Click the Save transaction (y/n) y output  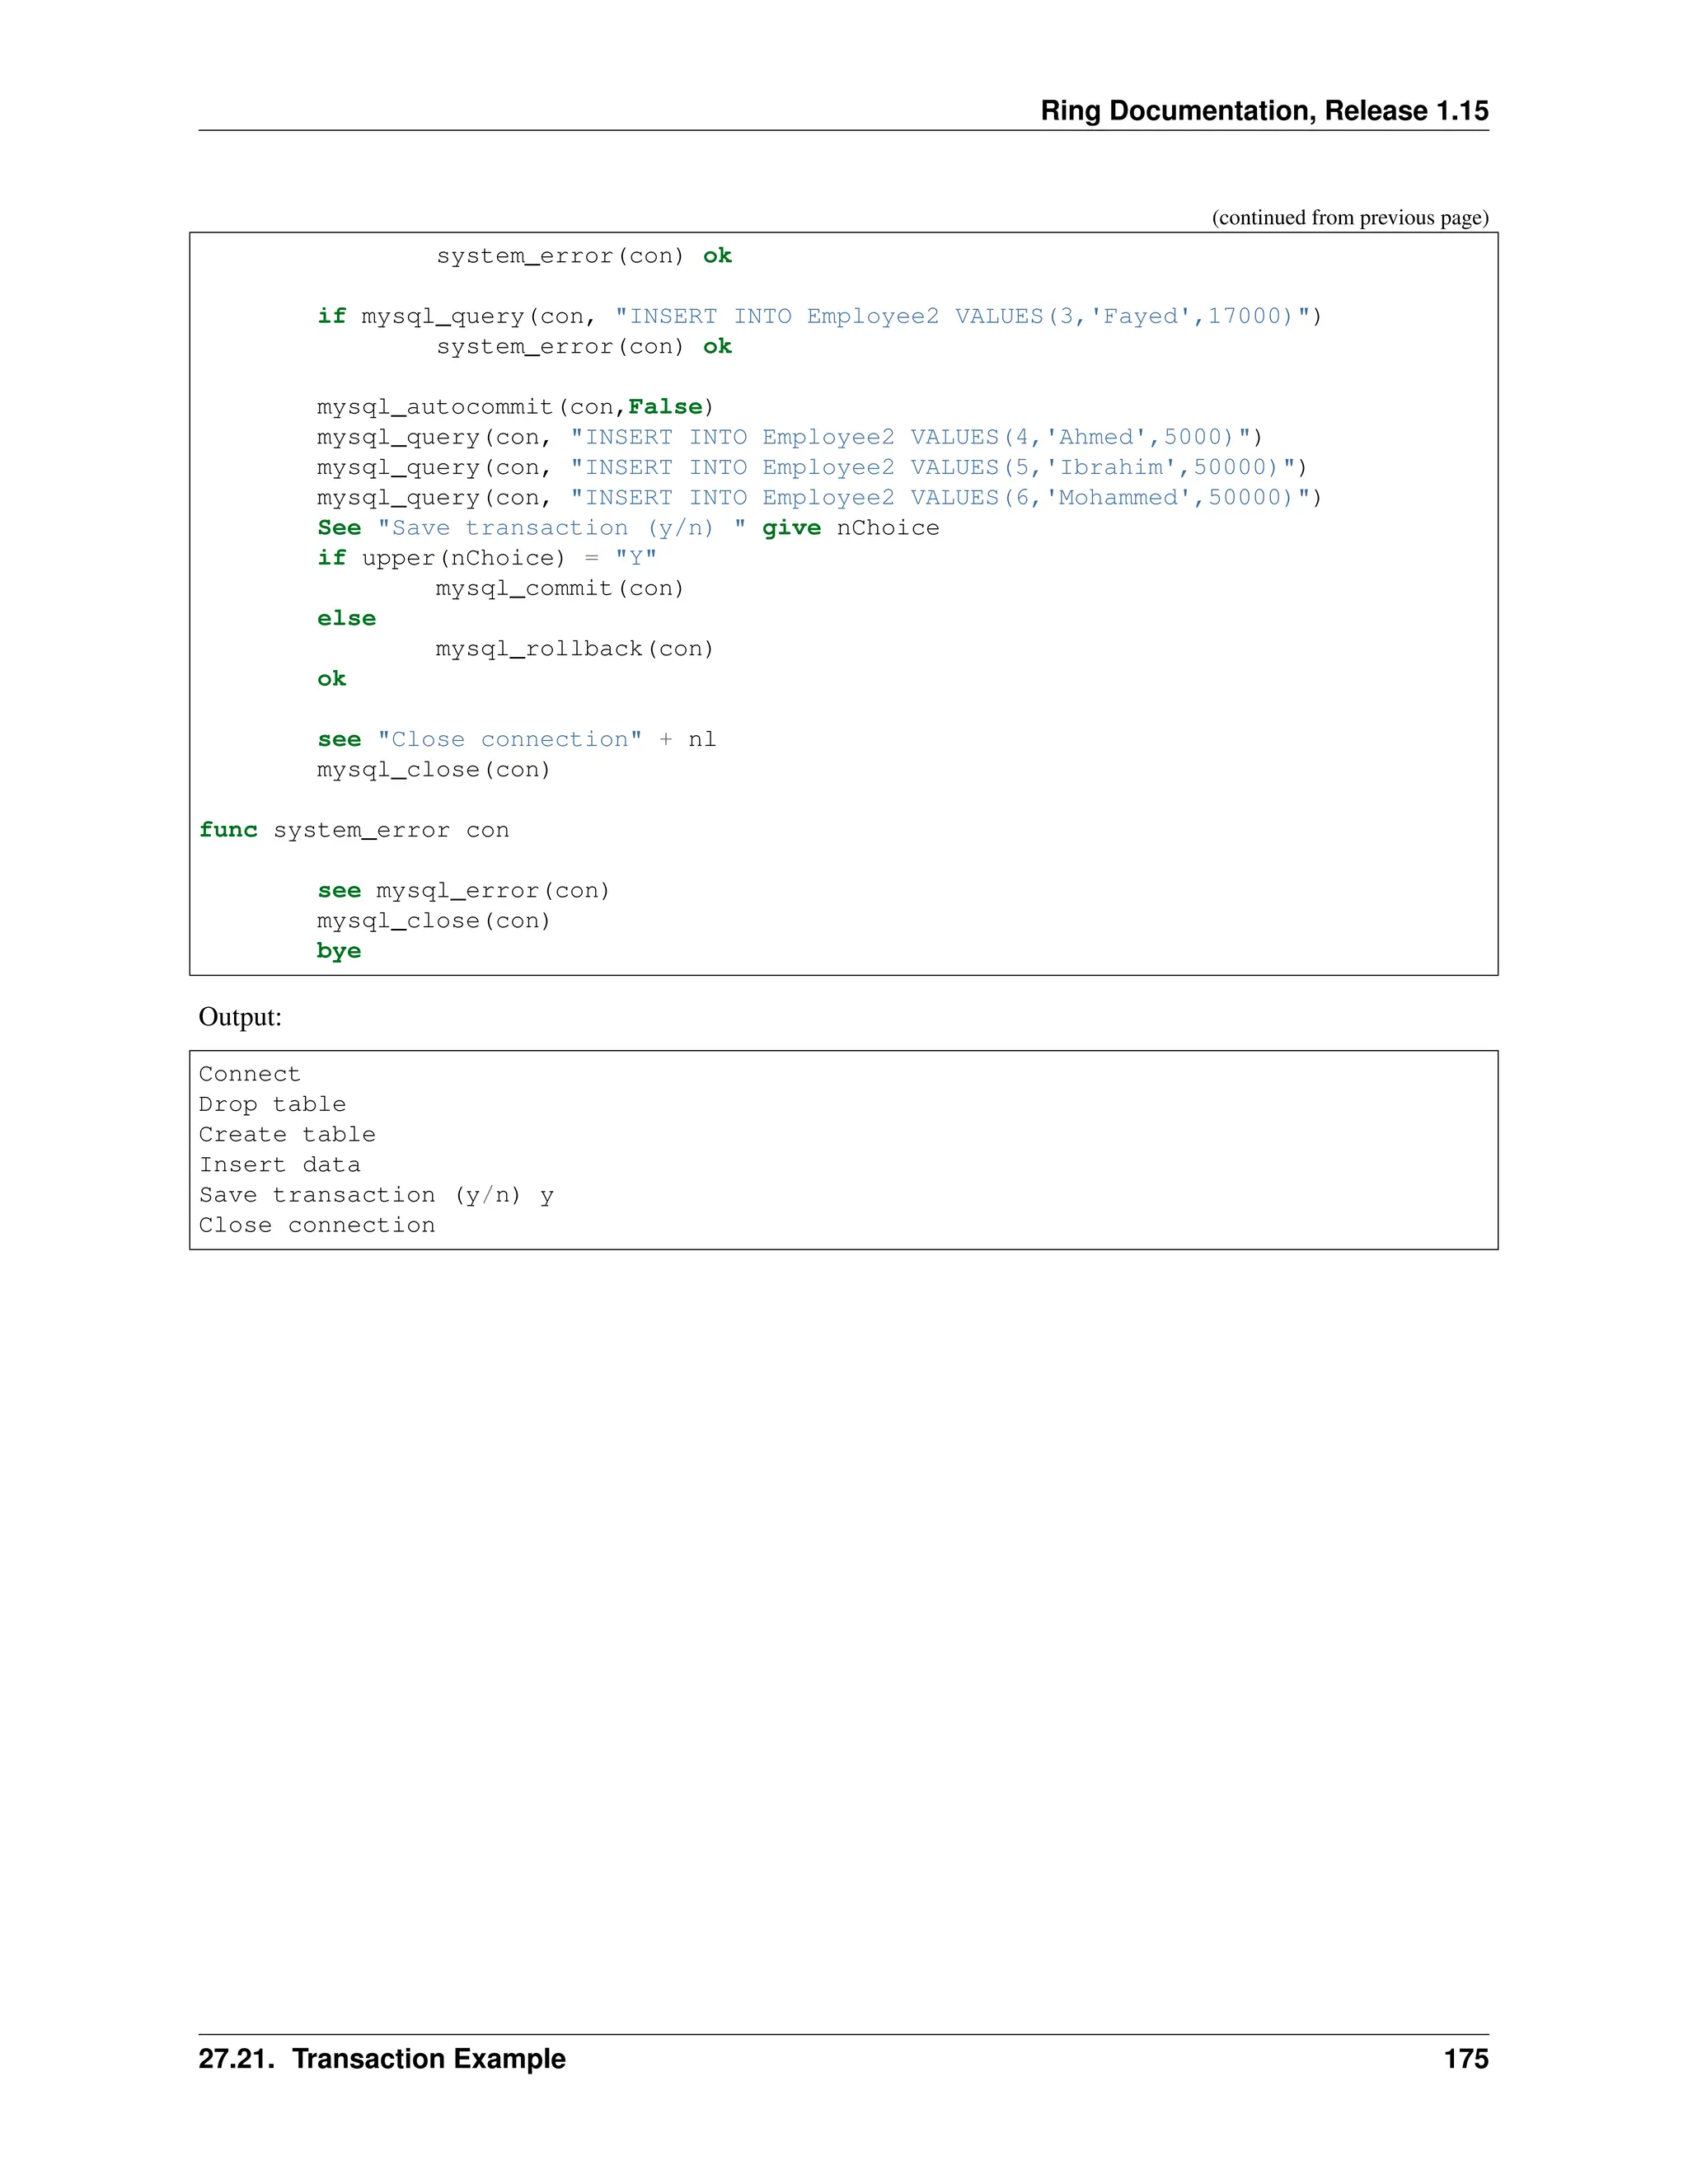coord(376,1195)
